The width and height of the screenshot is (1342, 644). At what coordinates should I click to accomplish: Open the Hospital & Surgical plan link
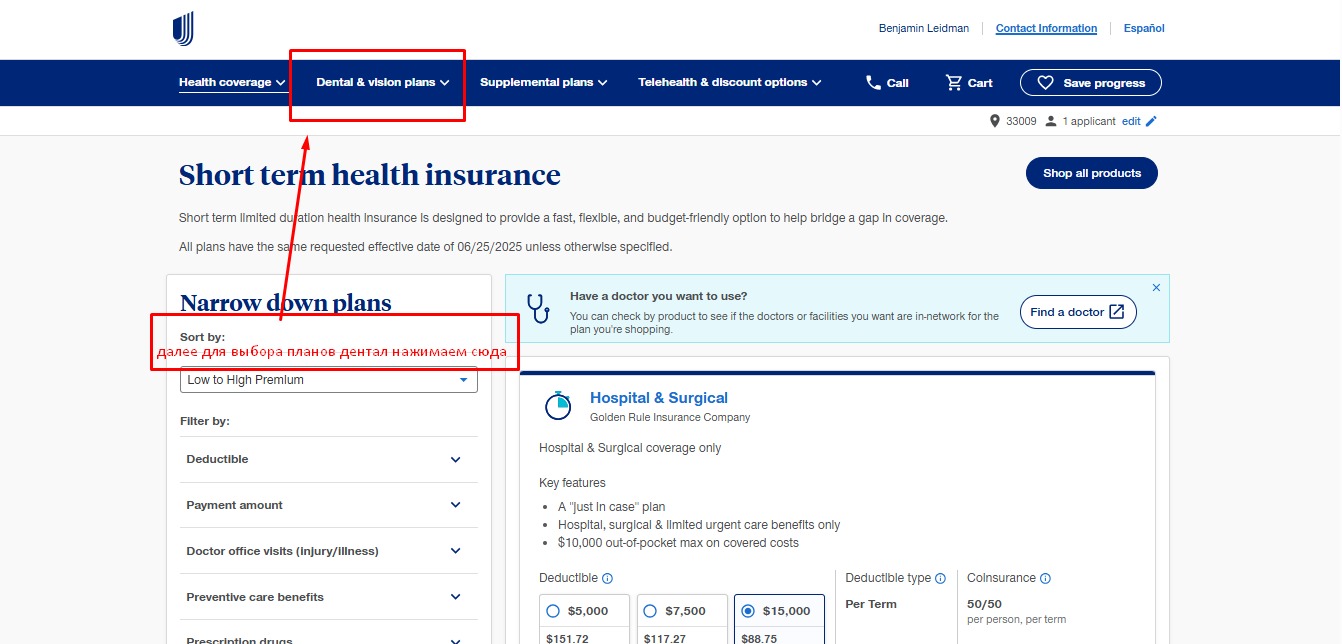[658, 398]
